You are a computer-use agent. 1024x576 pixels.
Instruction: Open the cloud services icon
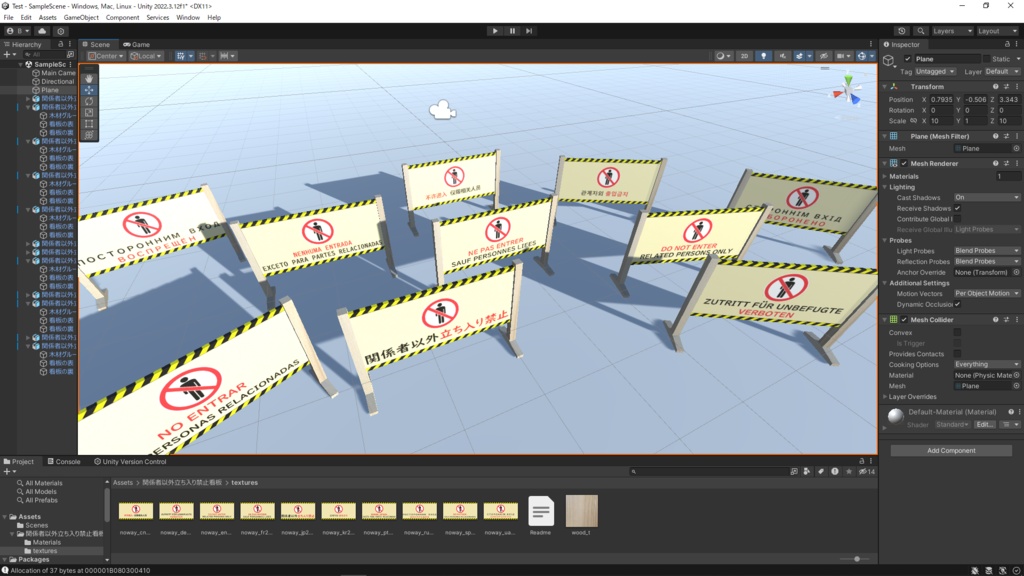42,31
